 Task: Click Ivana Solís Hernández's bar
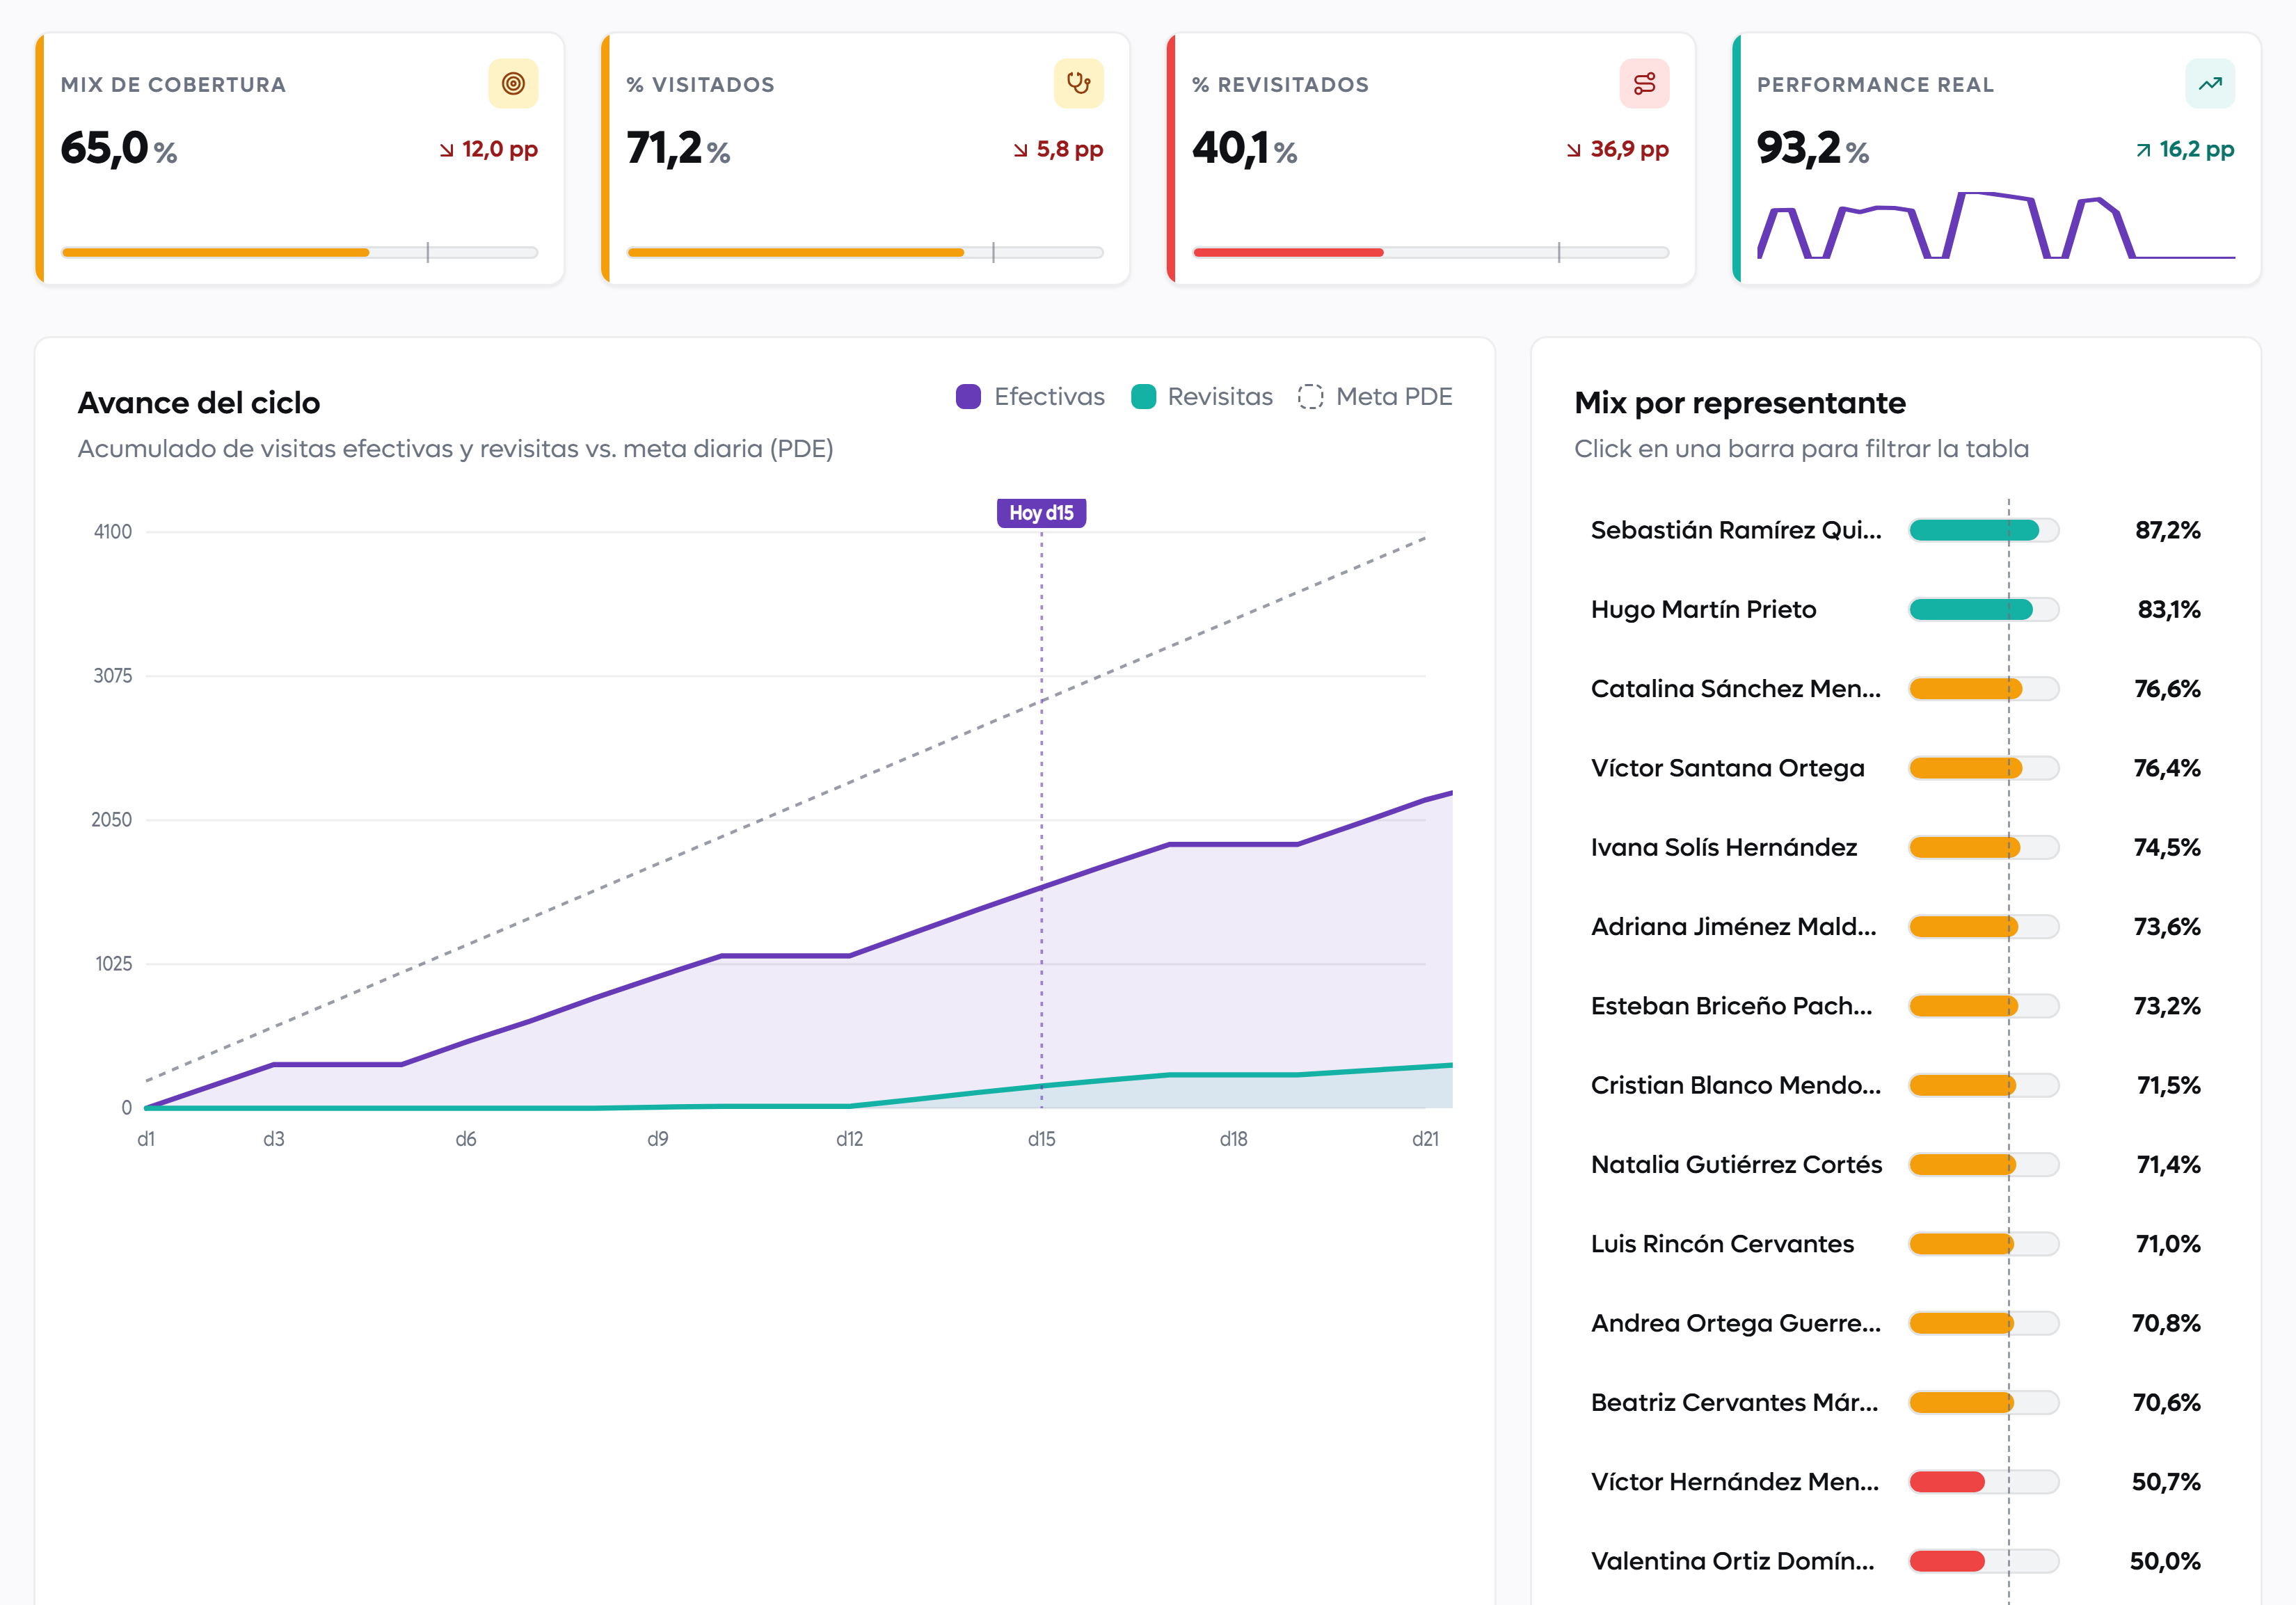click(1983, 847)
